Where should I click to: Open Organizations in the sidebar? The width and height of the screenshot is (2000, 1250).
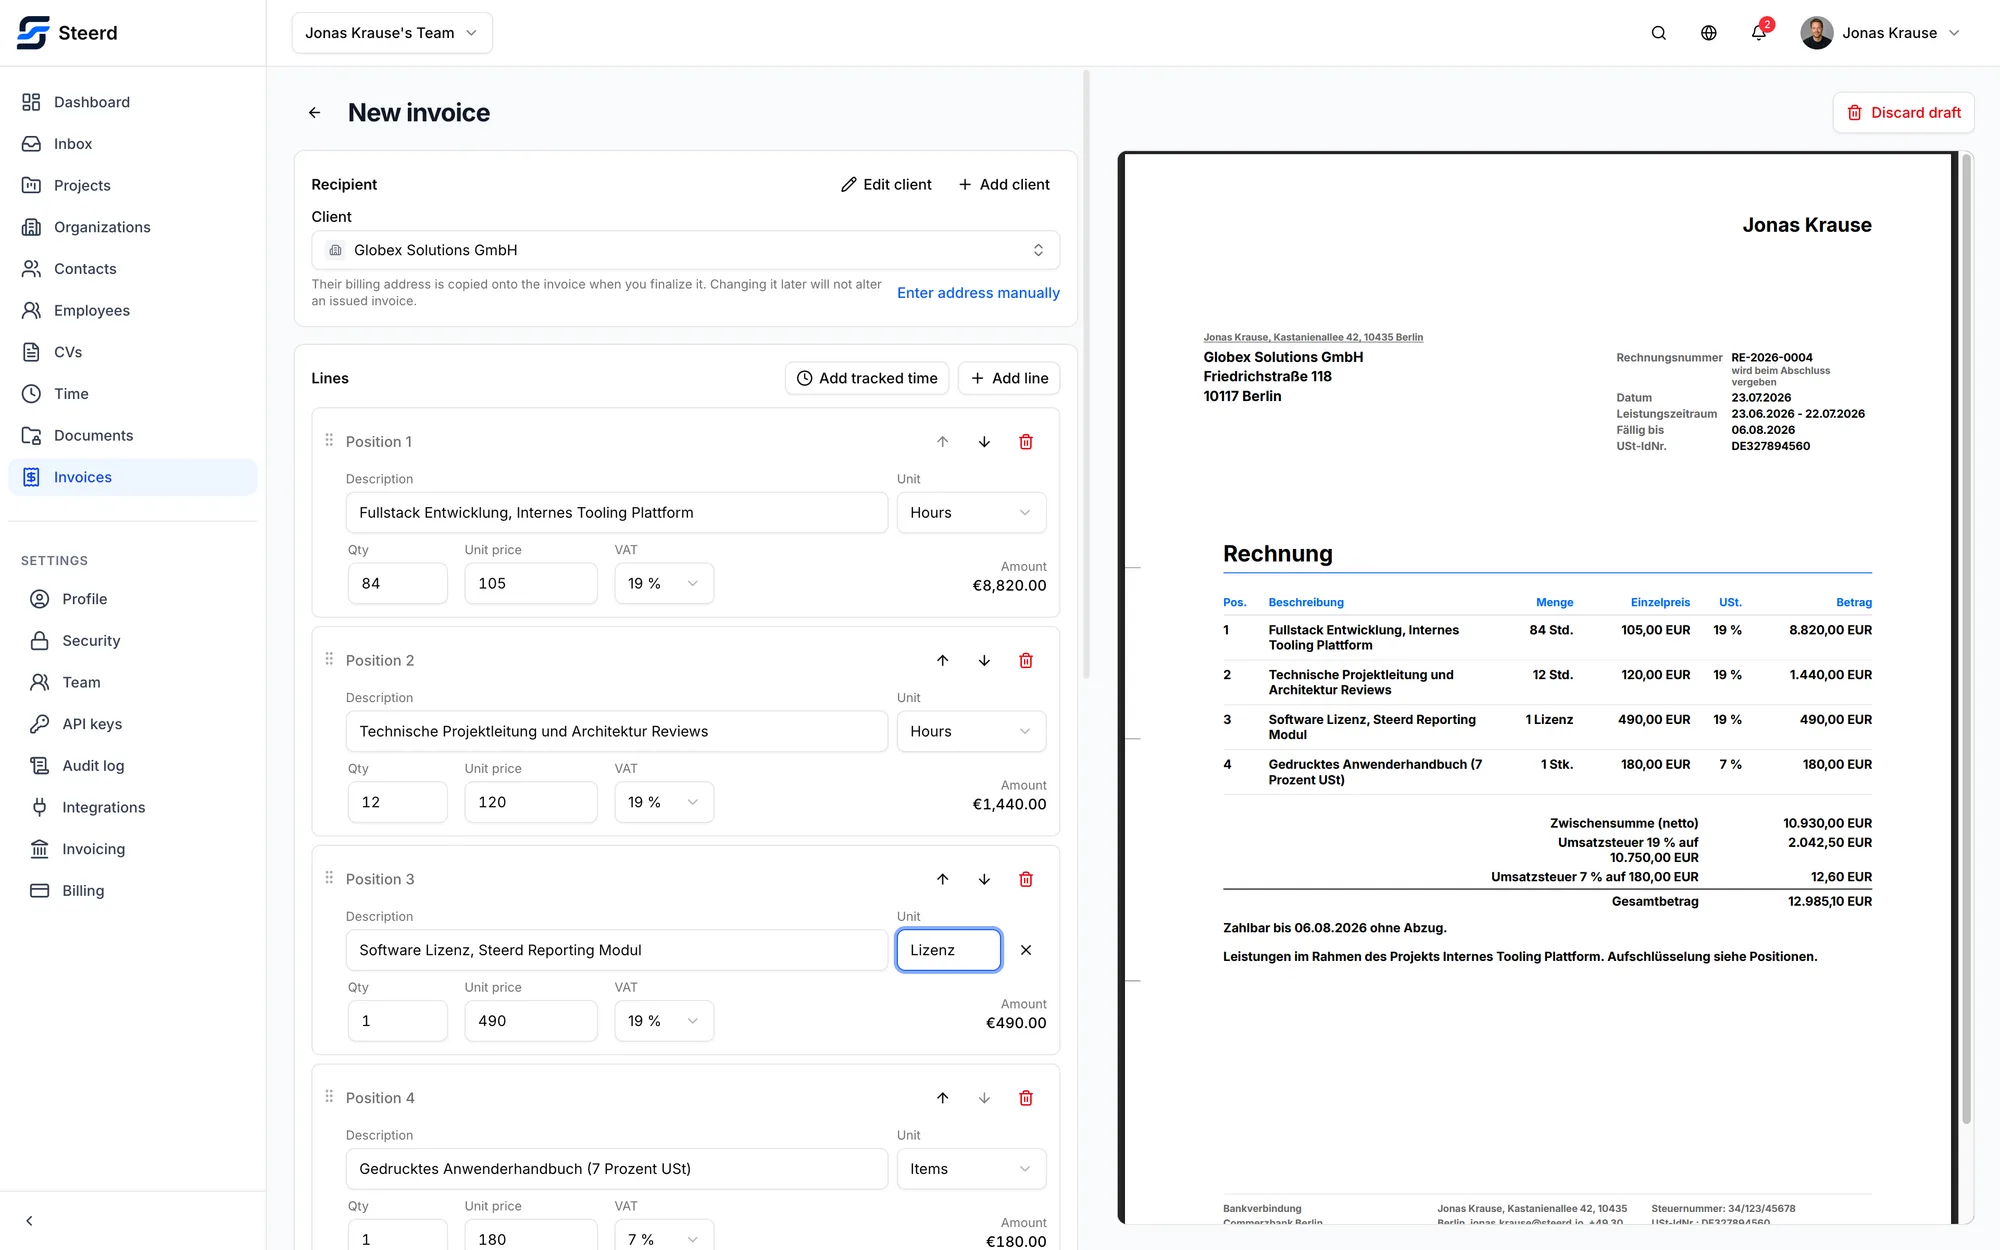[132, 227]
